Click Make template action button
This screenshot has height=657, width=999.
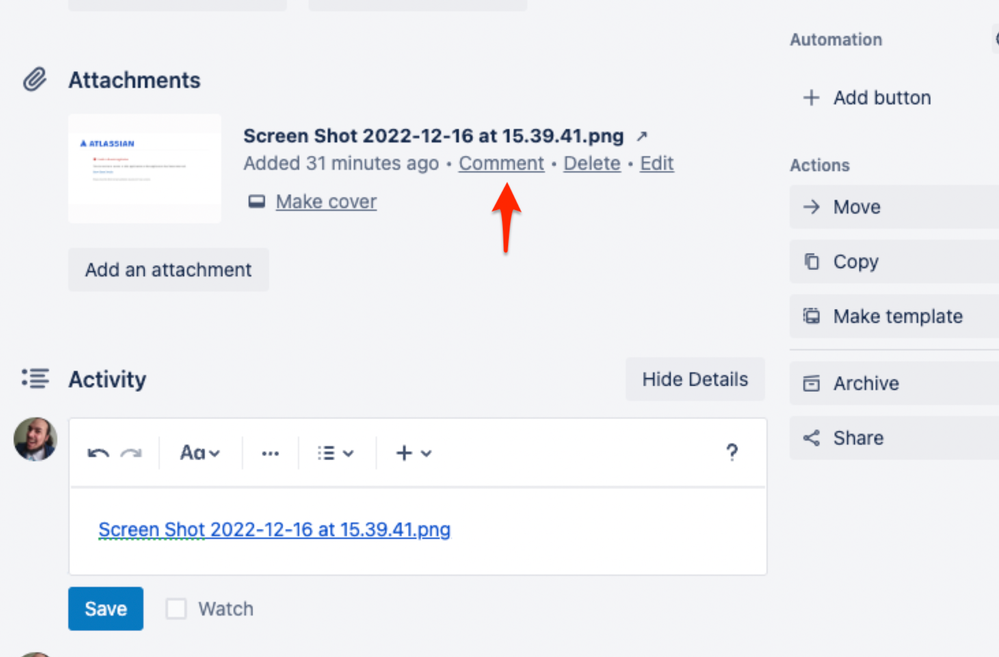point(894,317)
